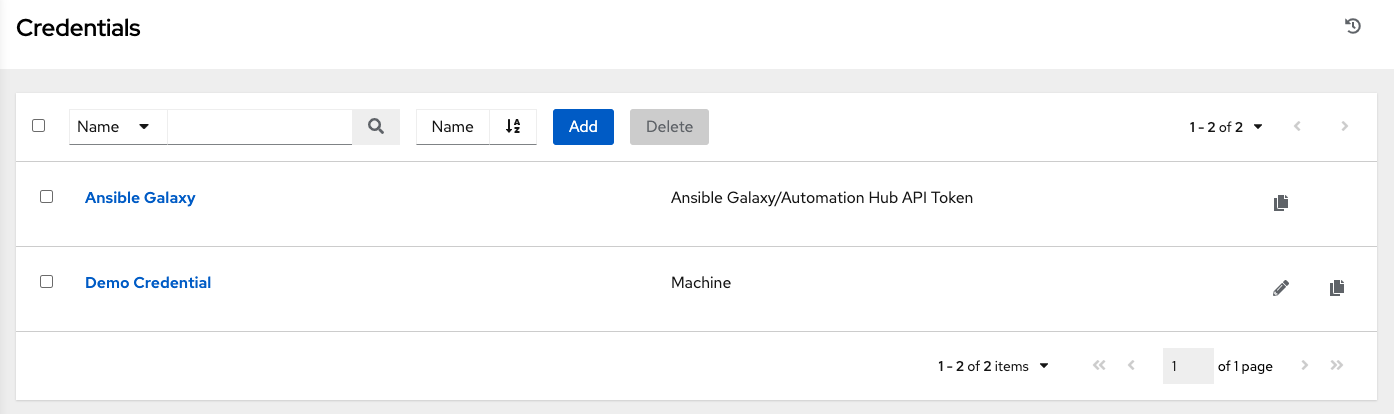
Task: Select the Demo Credential row checkbox
Action: pyautogui.click(x=46, y=282)
